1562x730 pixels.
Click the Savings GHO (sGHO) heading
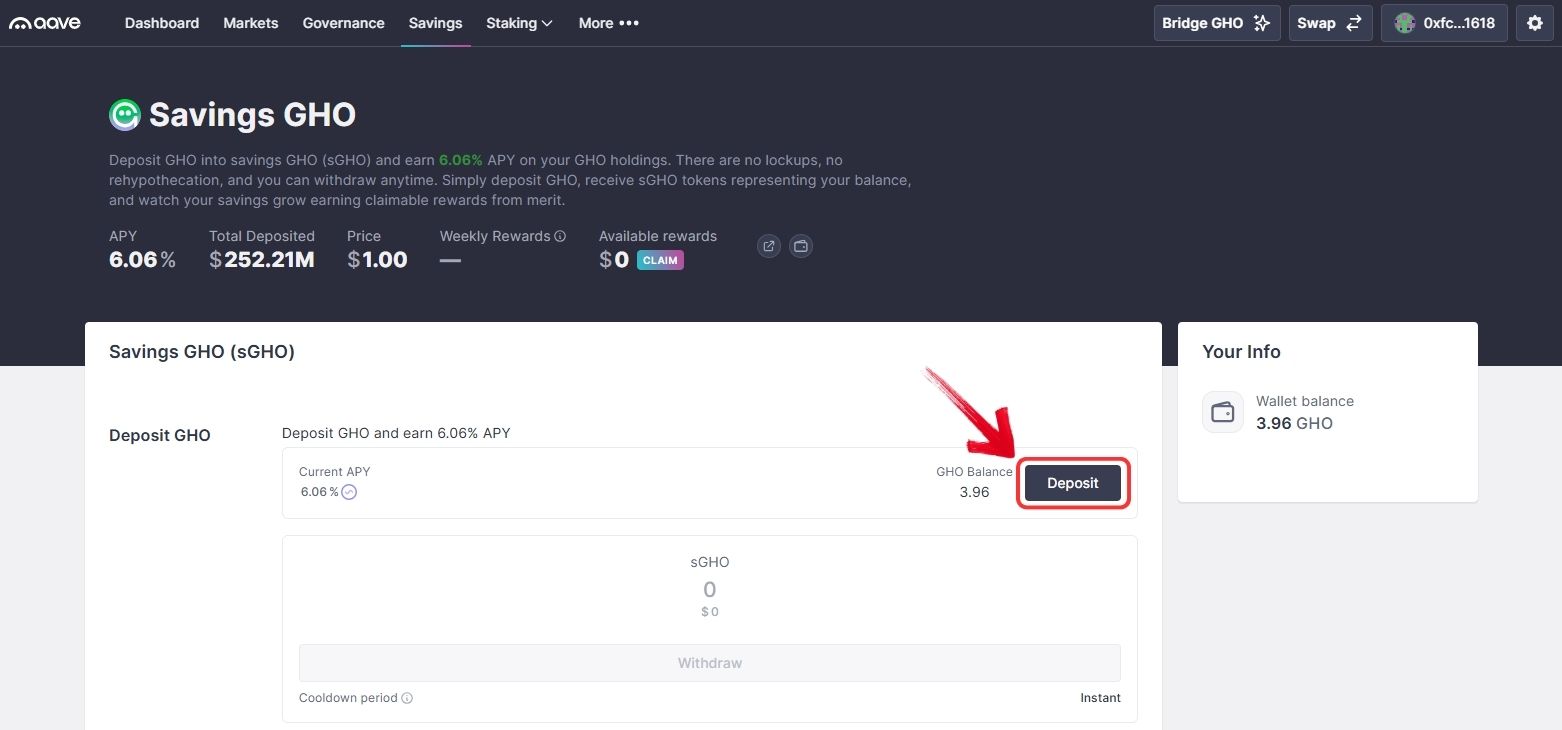[202, 352]
